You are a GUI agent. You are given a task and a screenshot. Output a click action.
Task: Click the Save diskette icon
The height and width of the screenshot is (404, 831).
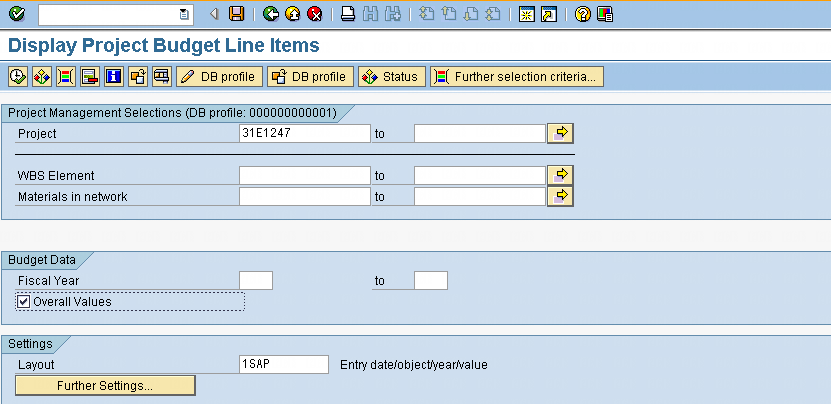coord(236,14)
